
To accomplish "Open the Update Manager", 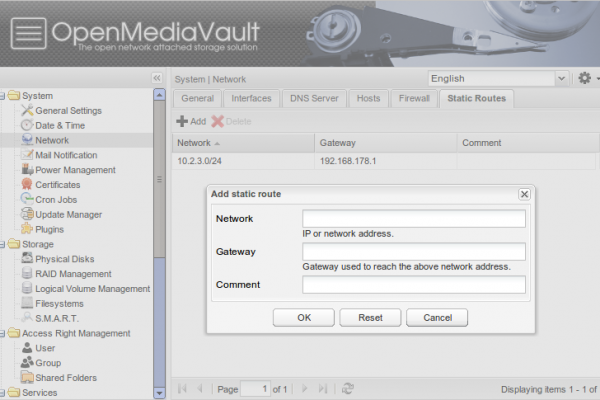I will point(68,215).
